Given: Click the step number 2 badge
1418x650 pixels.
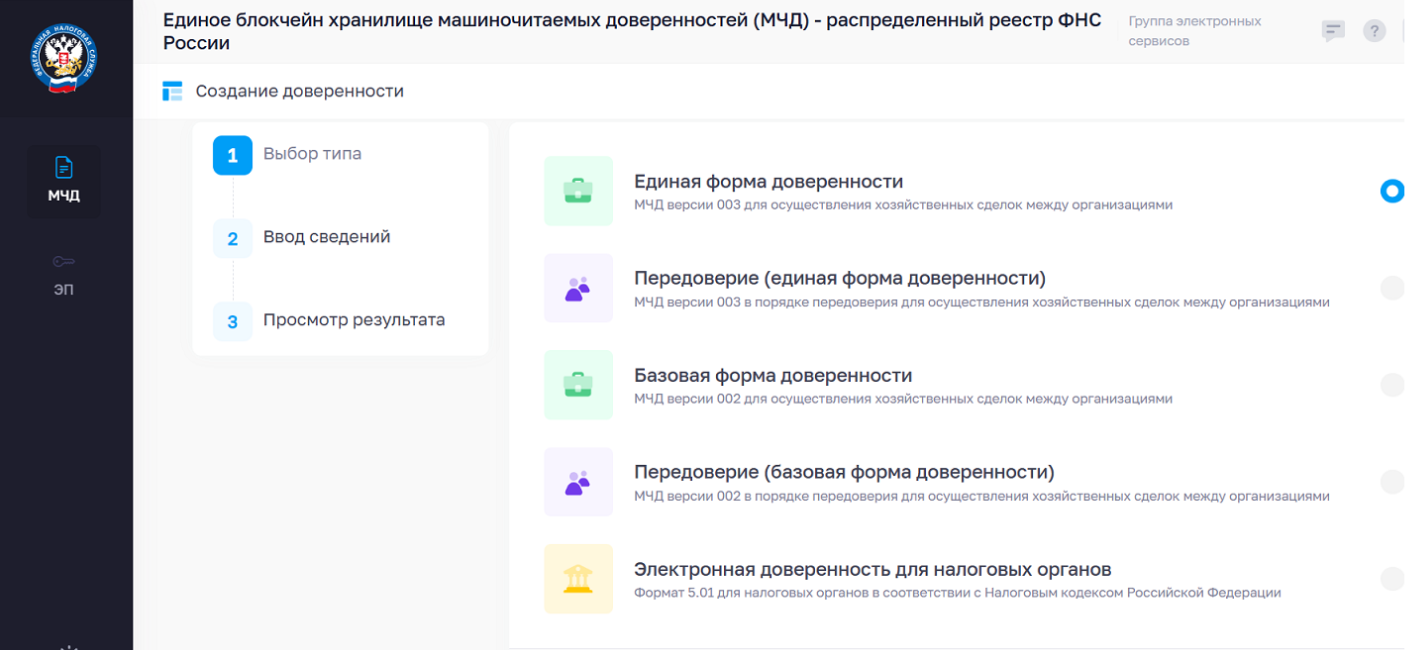Looking at the screenshot, I should click(233, 239).
